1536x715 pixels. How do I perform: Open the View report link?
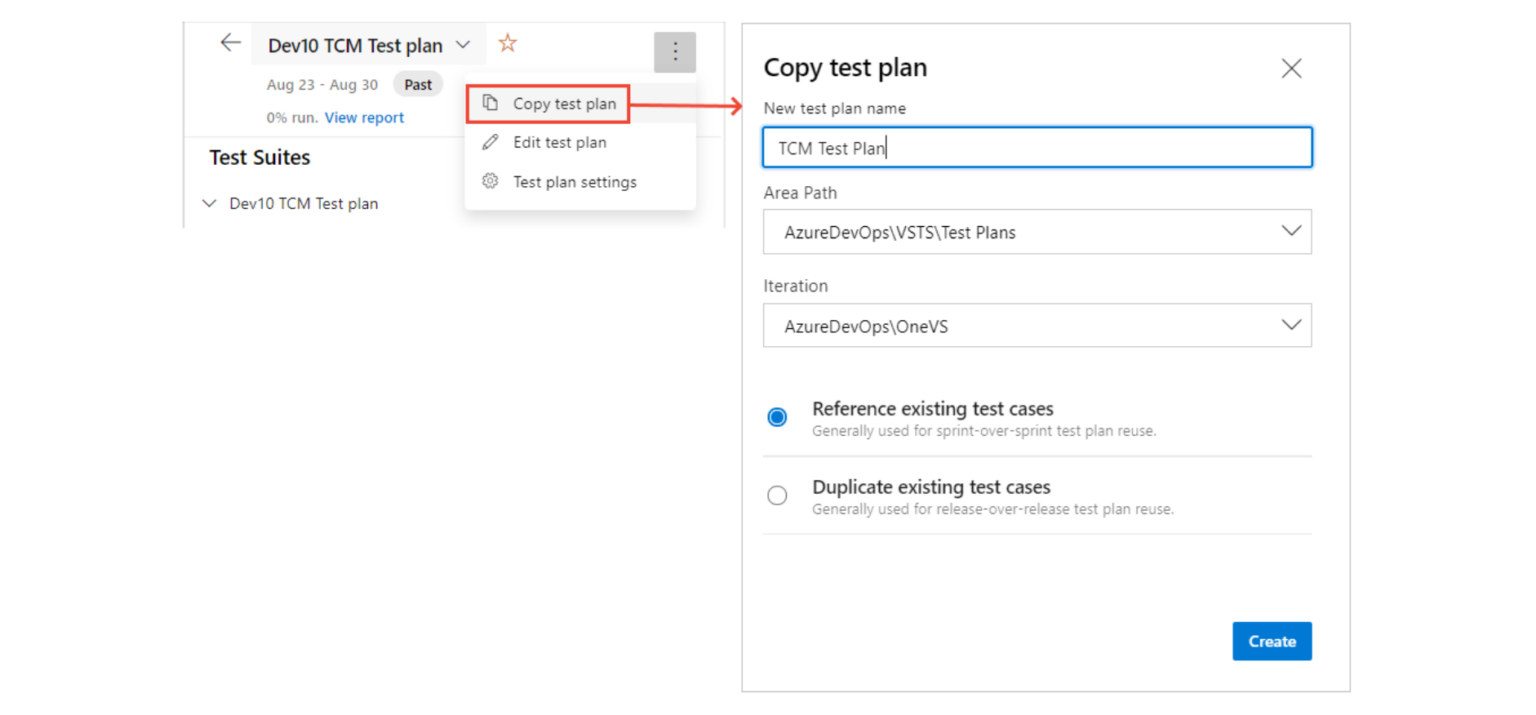[364, 117]
